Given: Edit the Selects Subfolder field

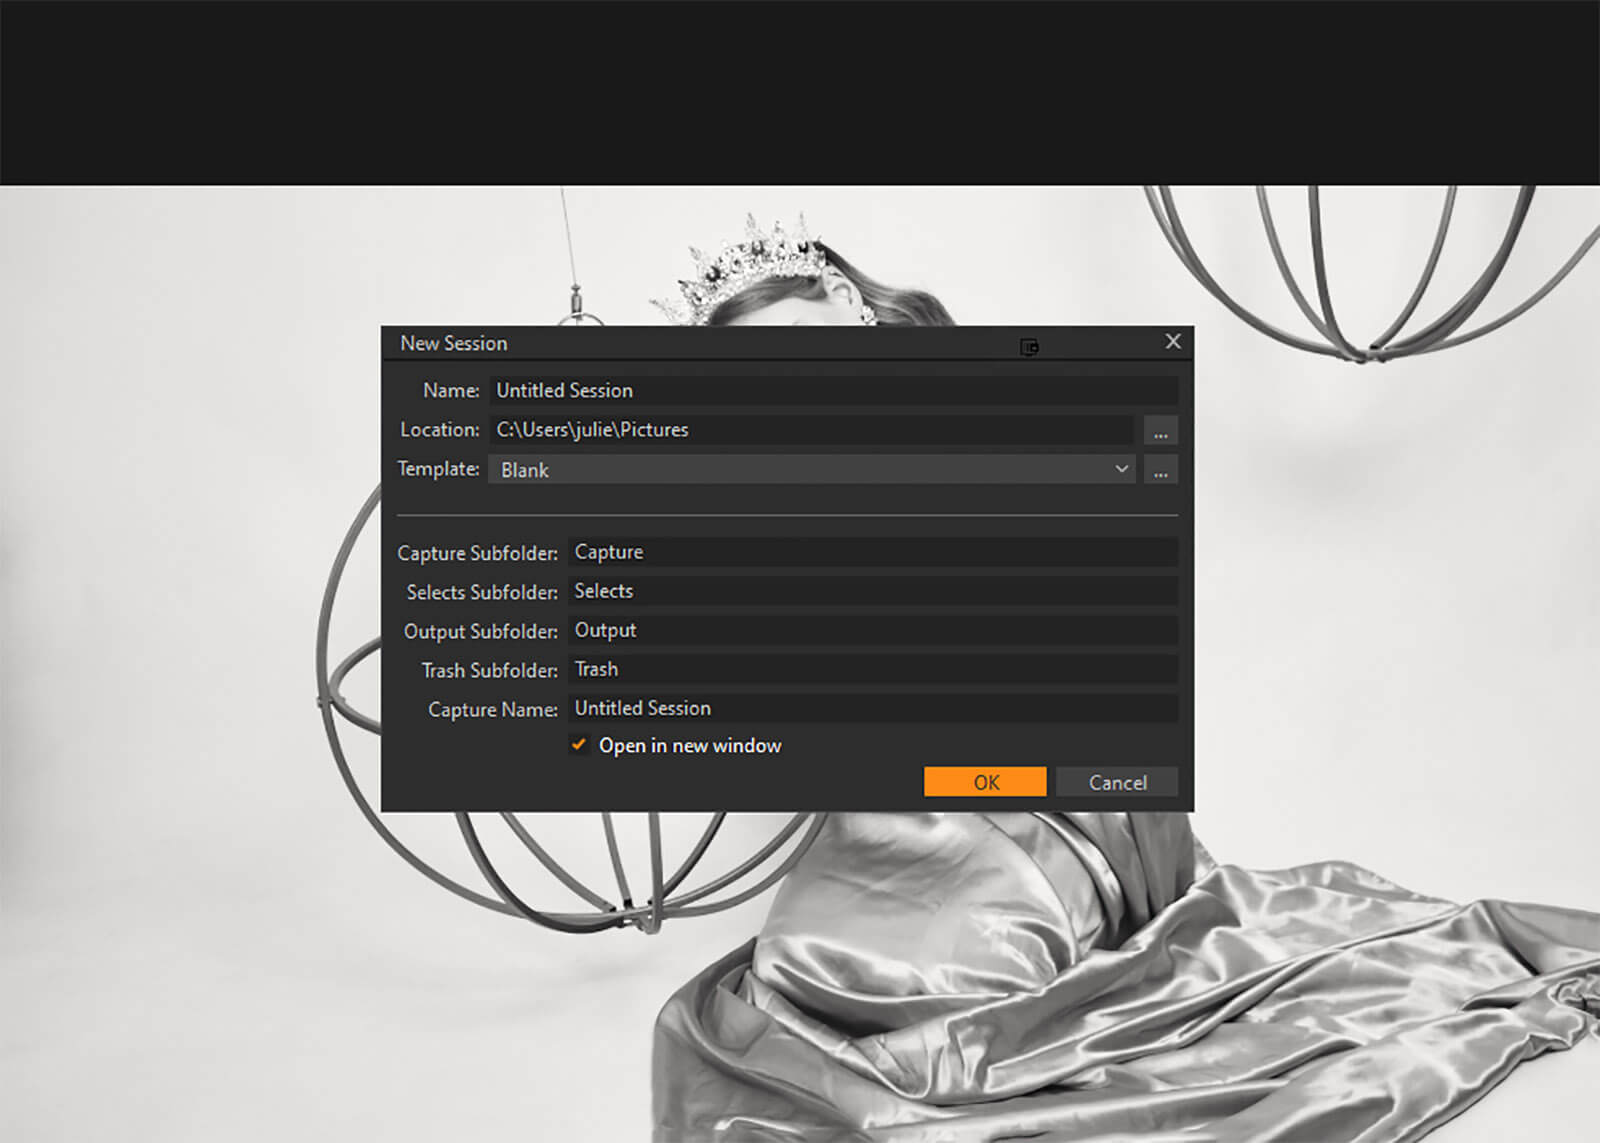Looking at the screenshot, I should click(x=872, y=591).
